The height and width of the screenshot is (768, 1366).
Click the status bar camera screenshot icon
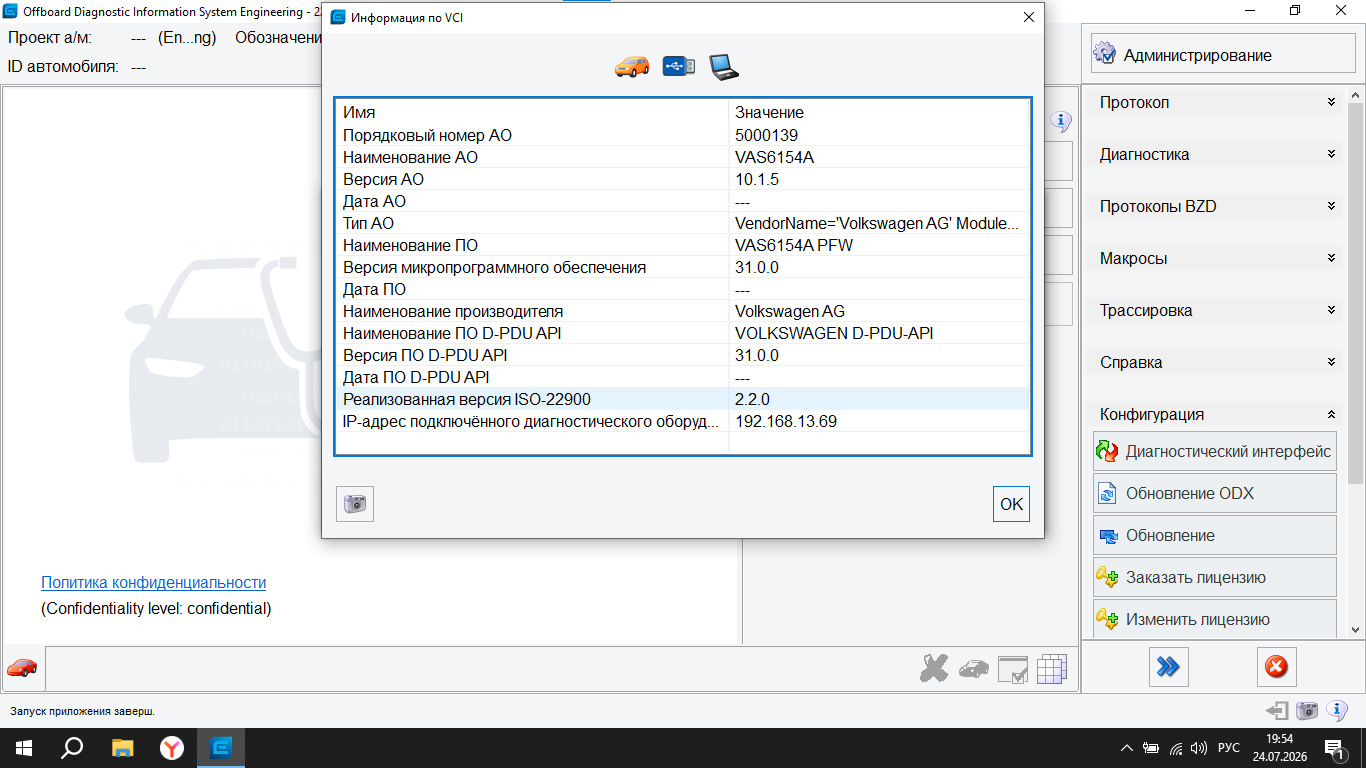[1307, 711]
